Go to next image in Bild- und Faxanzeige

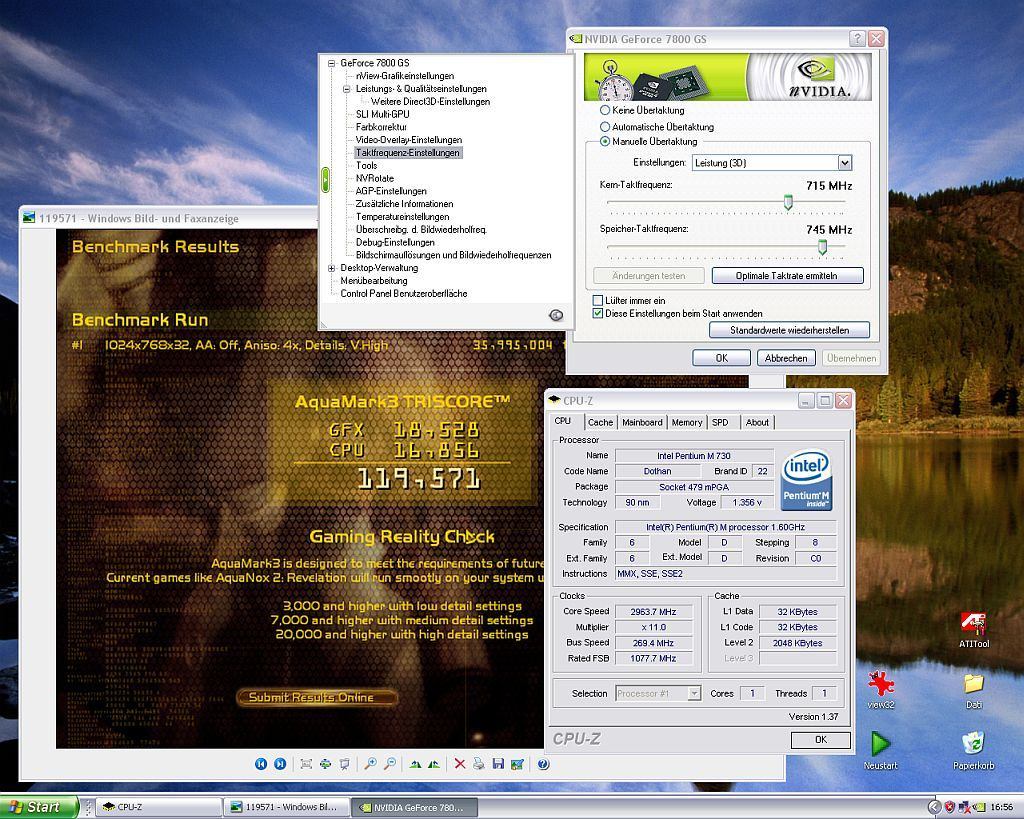click(280, 763)
